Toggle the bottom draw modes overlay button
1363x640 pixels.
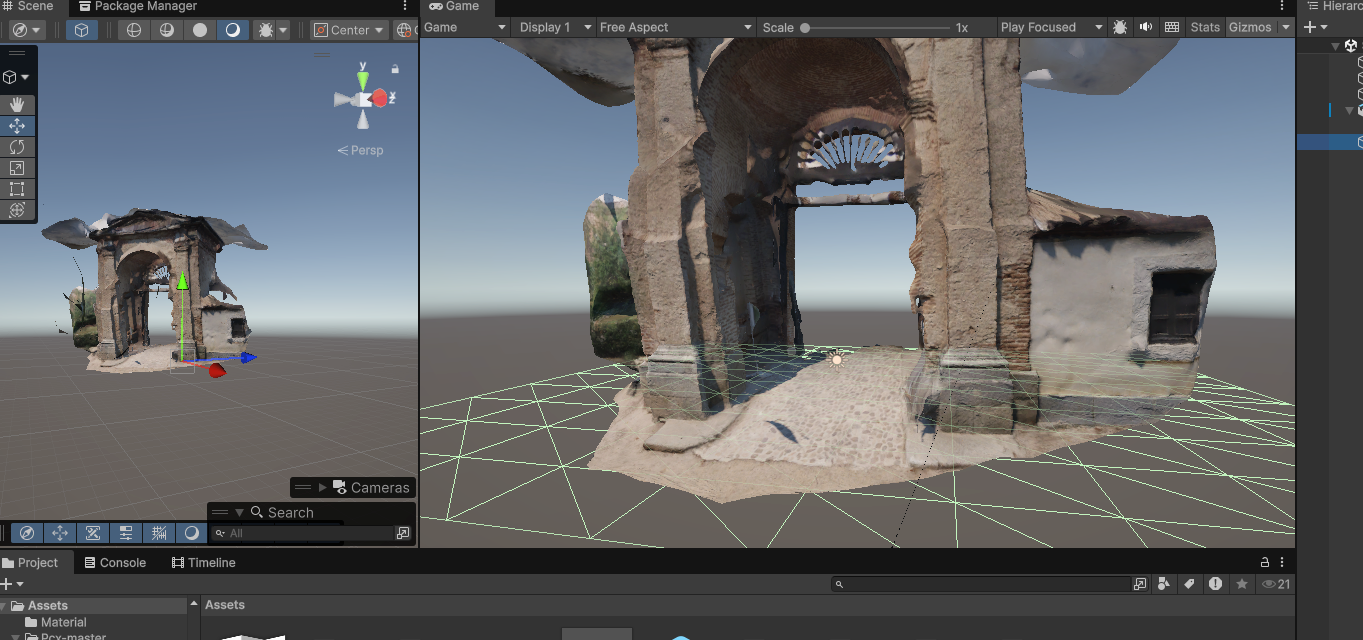point(192,533)
